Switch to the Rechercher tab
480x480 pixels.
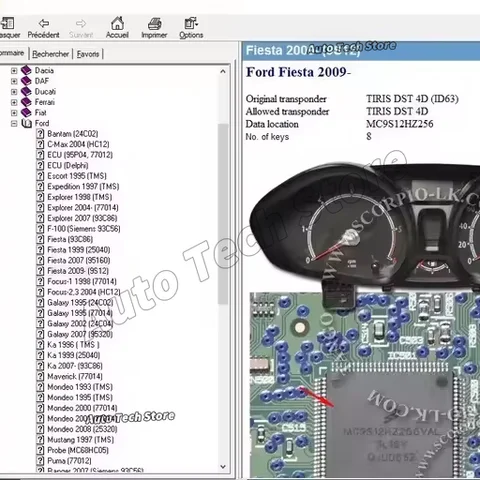[51, 54]
